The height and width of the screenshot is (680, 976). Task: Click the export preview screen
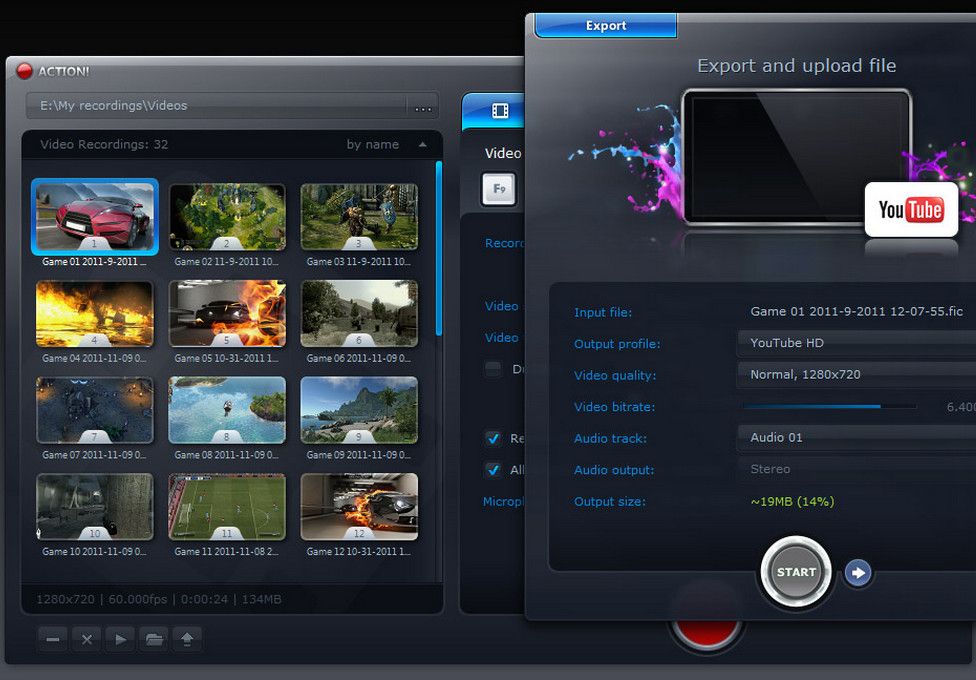click(x=796, y=157)
